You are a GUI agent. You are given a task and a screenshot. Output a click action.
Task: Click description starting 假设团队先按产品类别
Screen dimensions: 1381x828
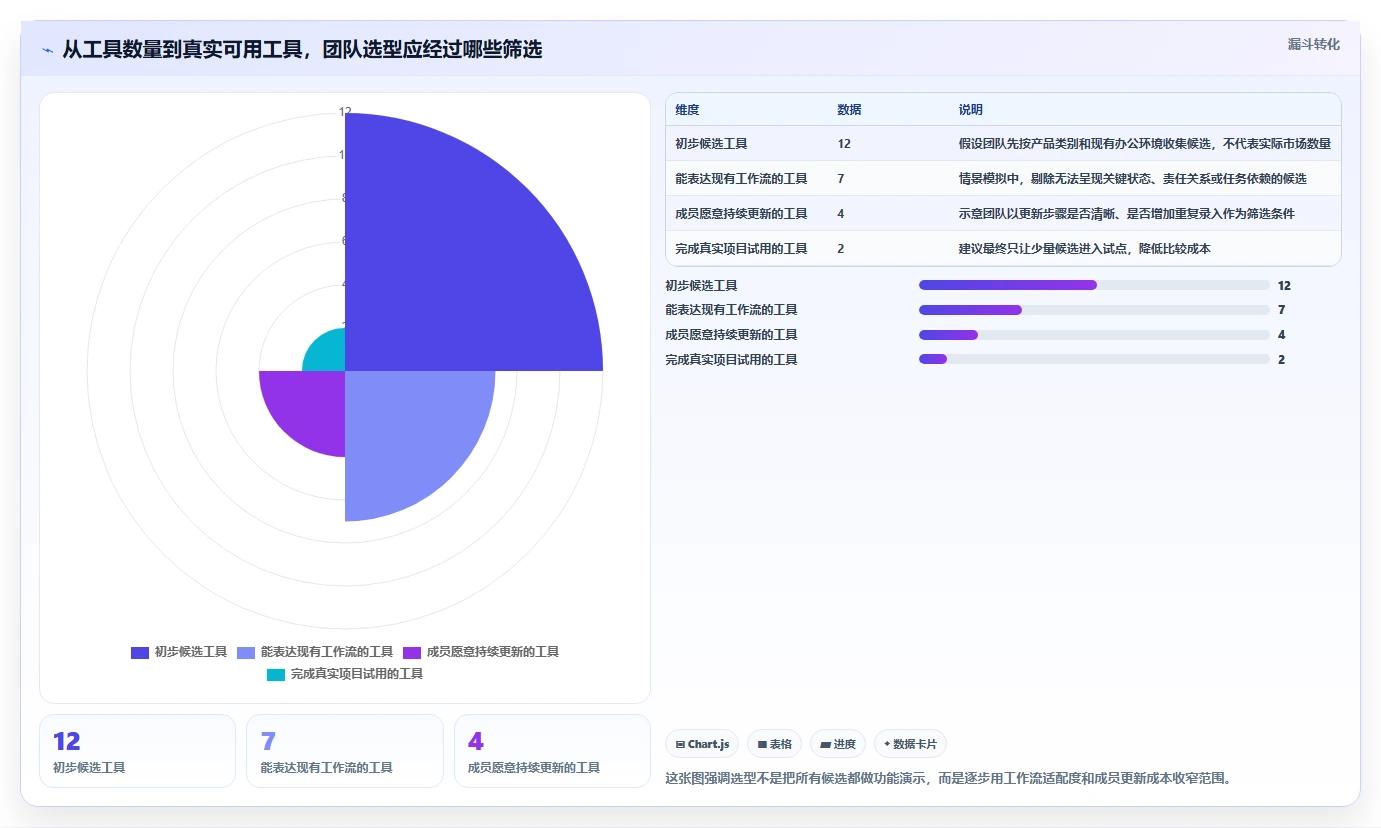click(1144, 144)
